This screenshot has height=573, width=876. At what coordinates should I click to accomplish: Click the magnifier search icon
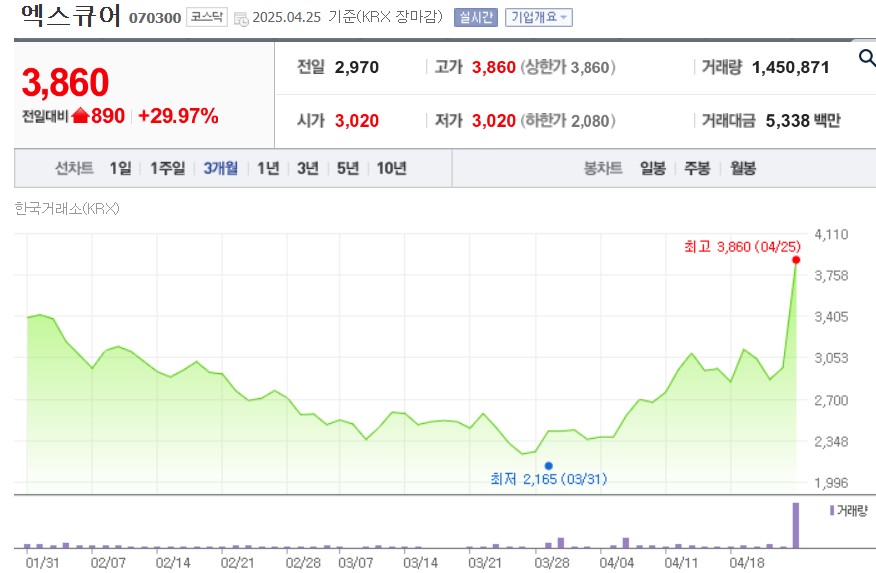pos(867,58)
